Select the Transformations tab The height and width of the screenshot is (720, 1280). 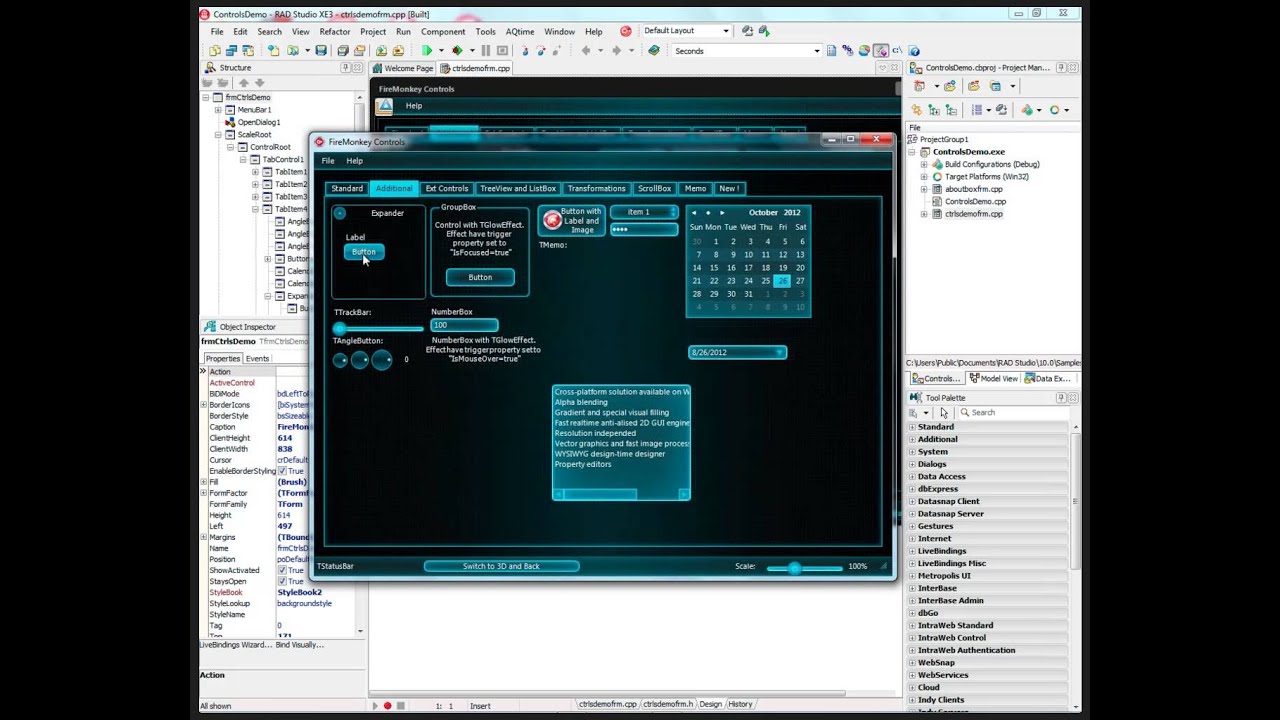[596, 188]
